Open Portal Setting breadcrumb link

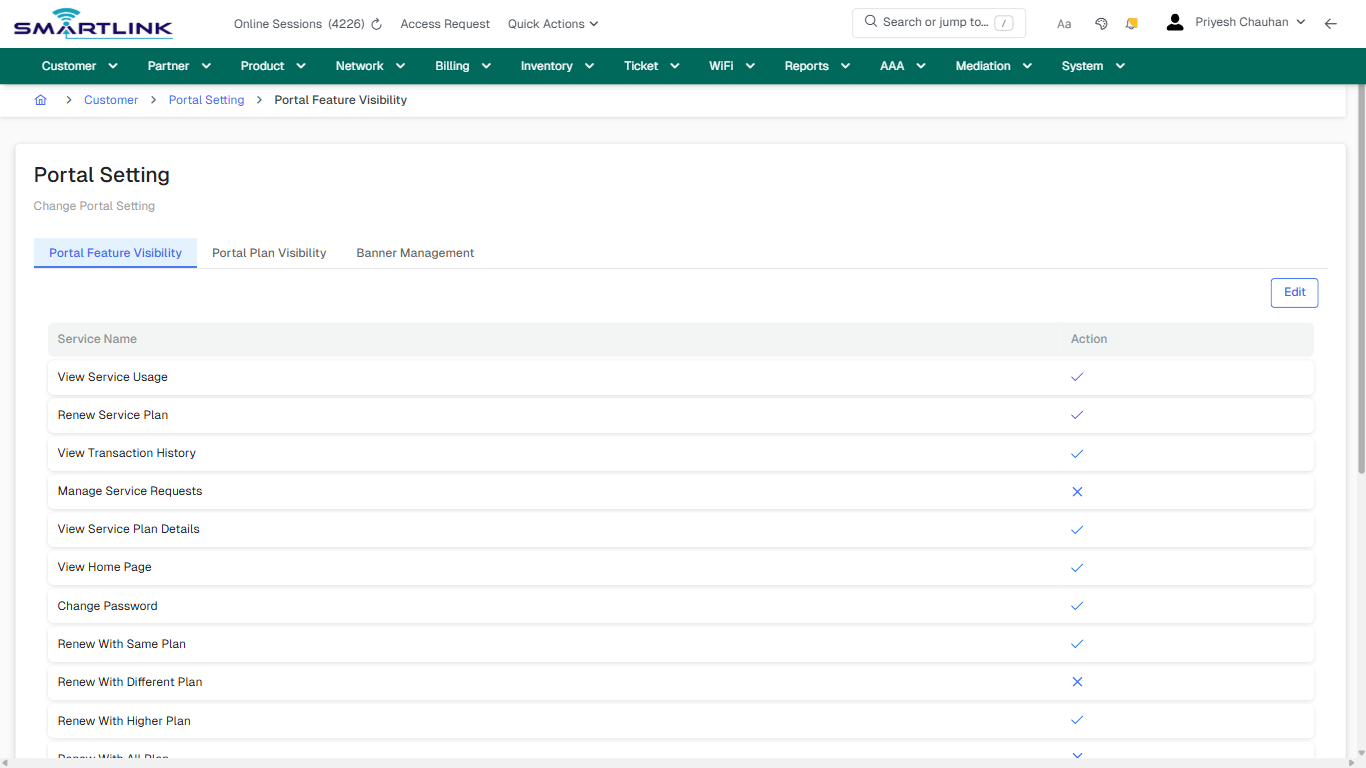(x=206, y=100)
